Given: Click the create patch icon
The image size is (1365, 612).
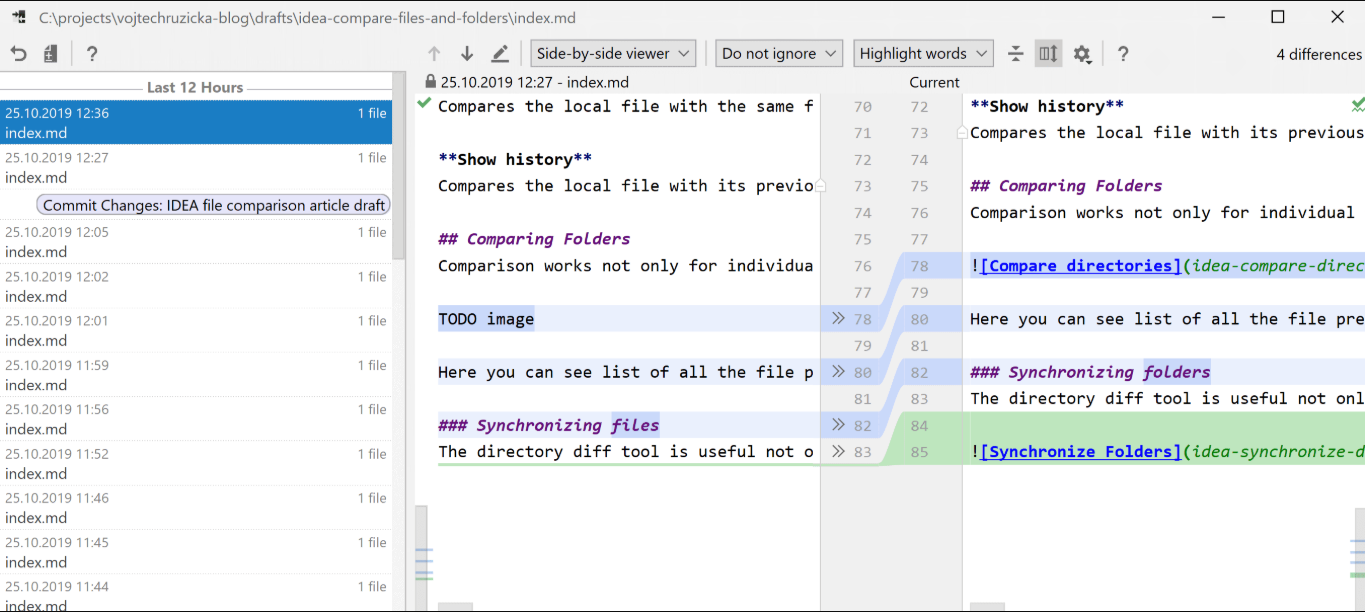Looking at the screenshot, I should [x=49, y=53].
